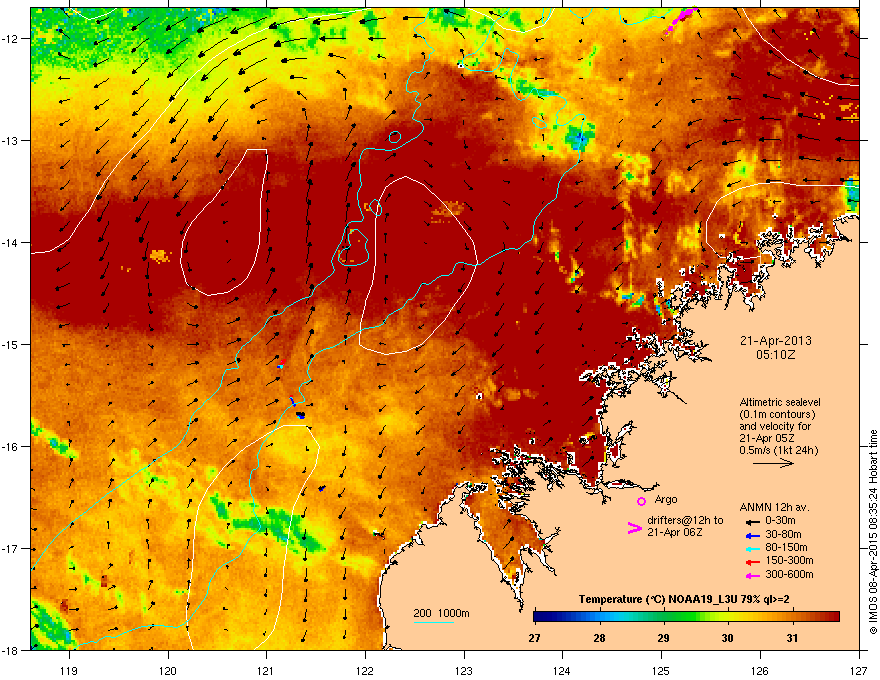Click the latitude axis label -14

tap(11, 242)
